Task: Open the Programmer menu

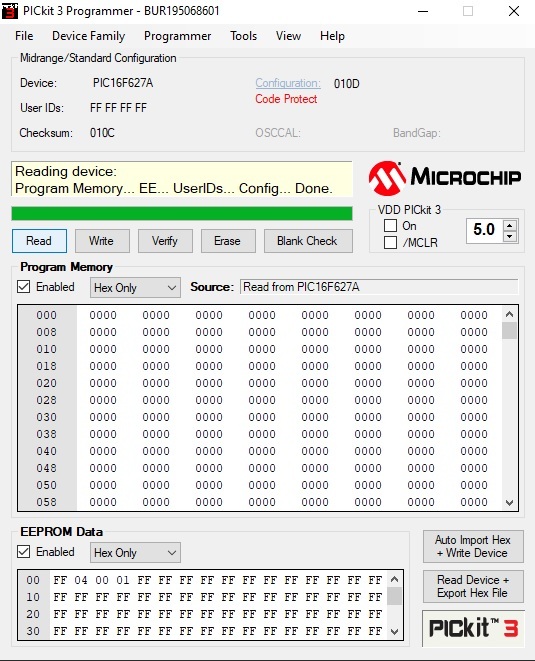Action: 177,36
